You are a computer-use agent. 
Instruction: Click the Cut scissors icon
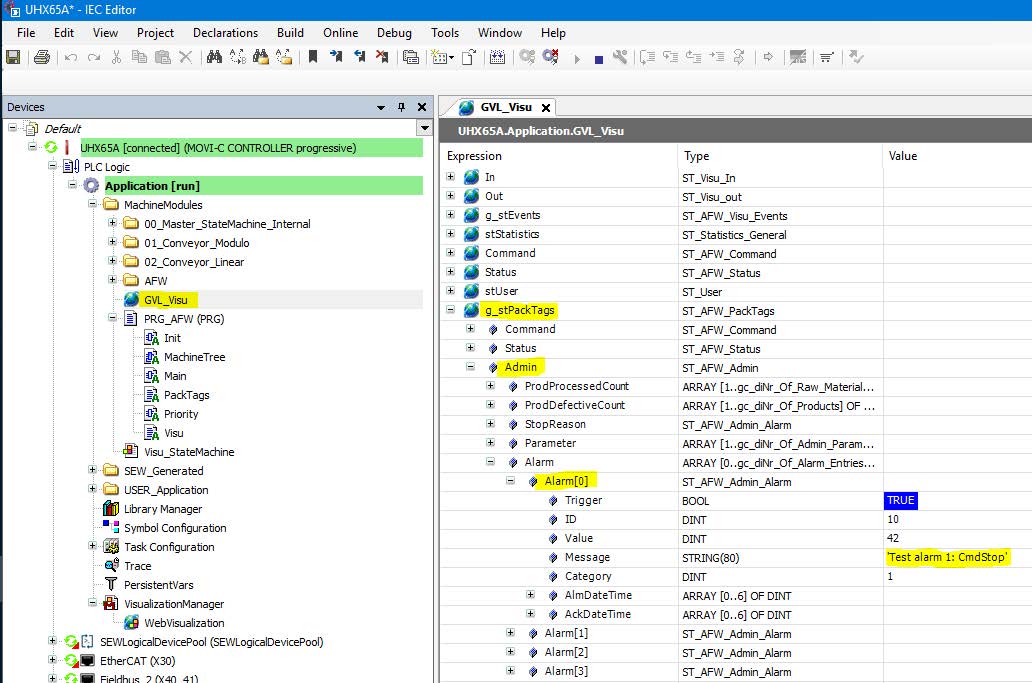pyautogui.click(x=117, y=58)
